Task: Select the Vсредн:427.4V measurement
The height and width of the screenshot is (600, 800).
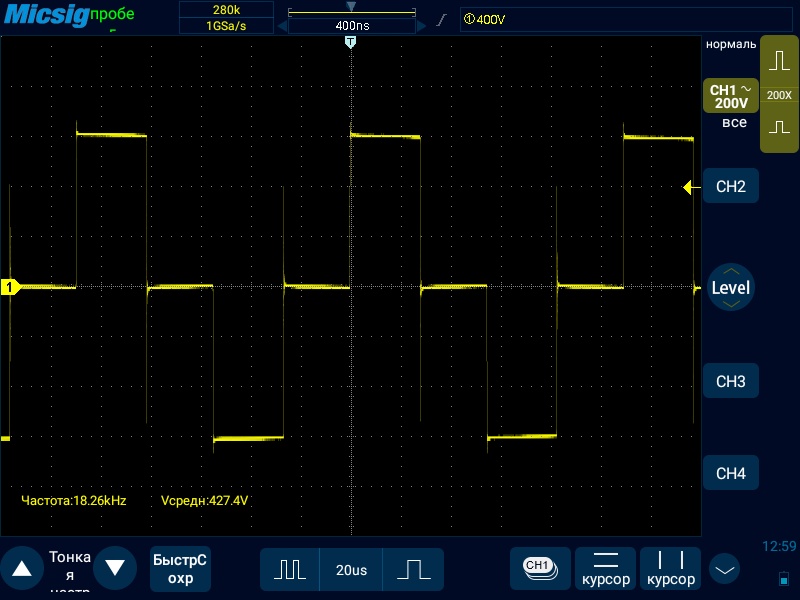Action: (x=205, y=501)
